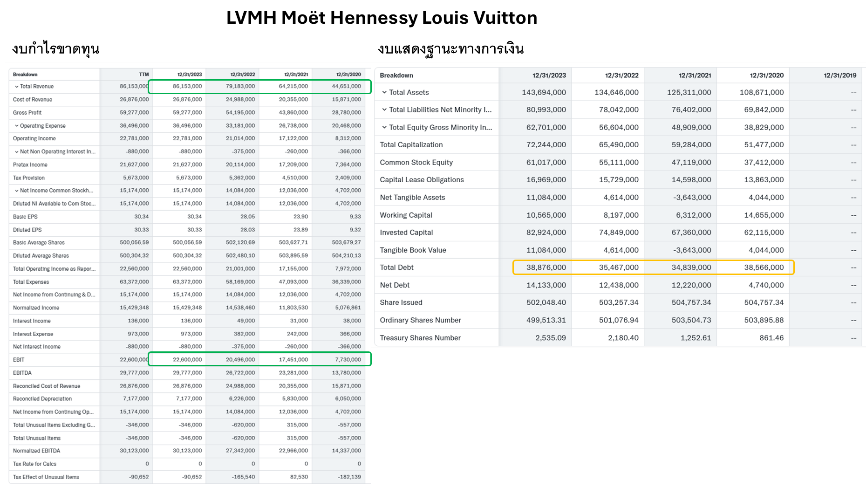
Task: Click the Breakdown header of balance sheet
Action: click(397, 75)
